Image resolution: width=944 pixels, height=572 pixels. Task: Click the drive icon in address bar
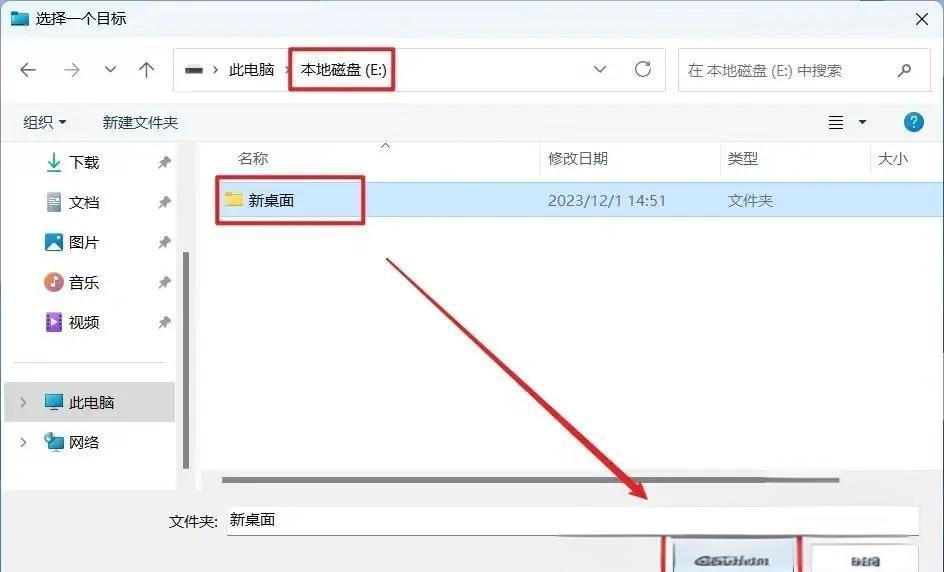tap(194, 70)
